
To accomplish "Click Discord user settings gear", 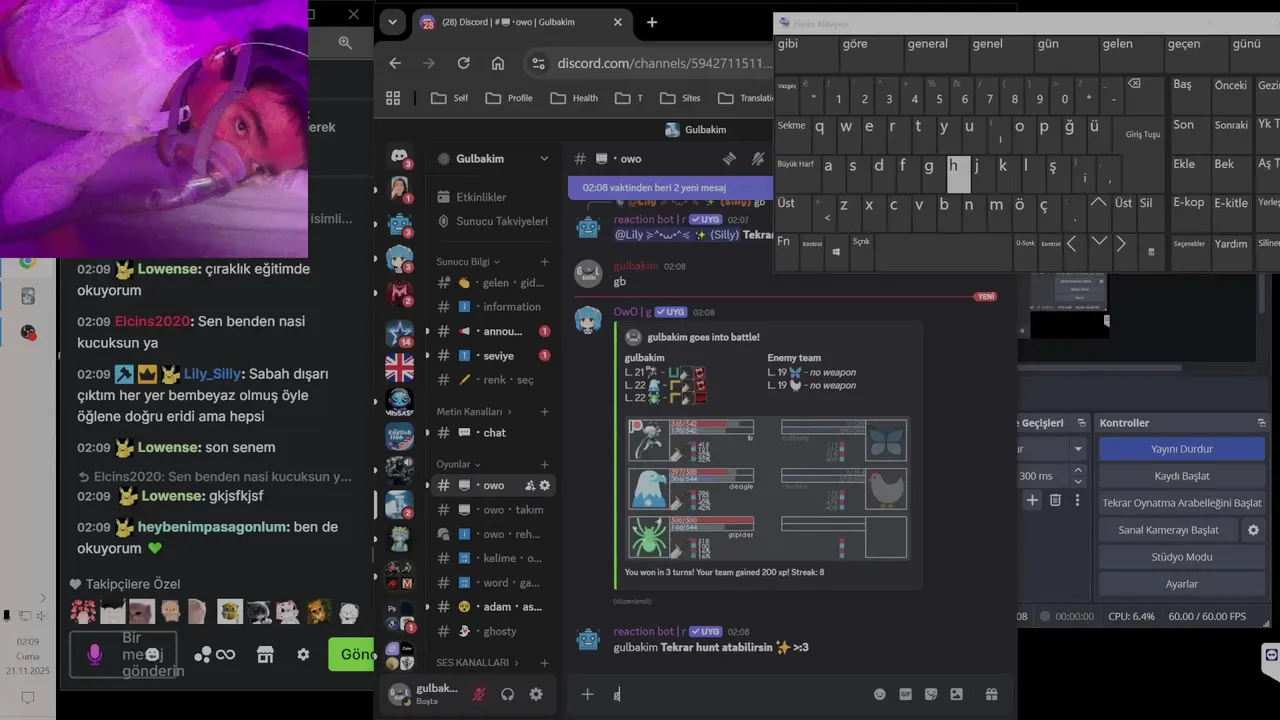I will [536, 694].
